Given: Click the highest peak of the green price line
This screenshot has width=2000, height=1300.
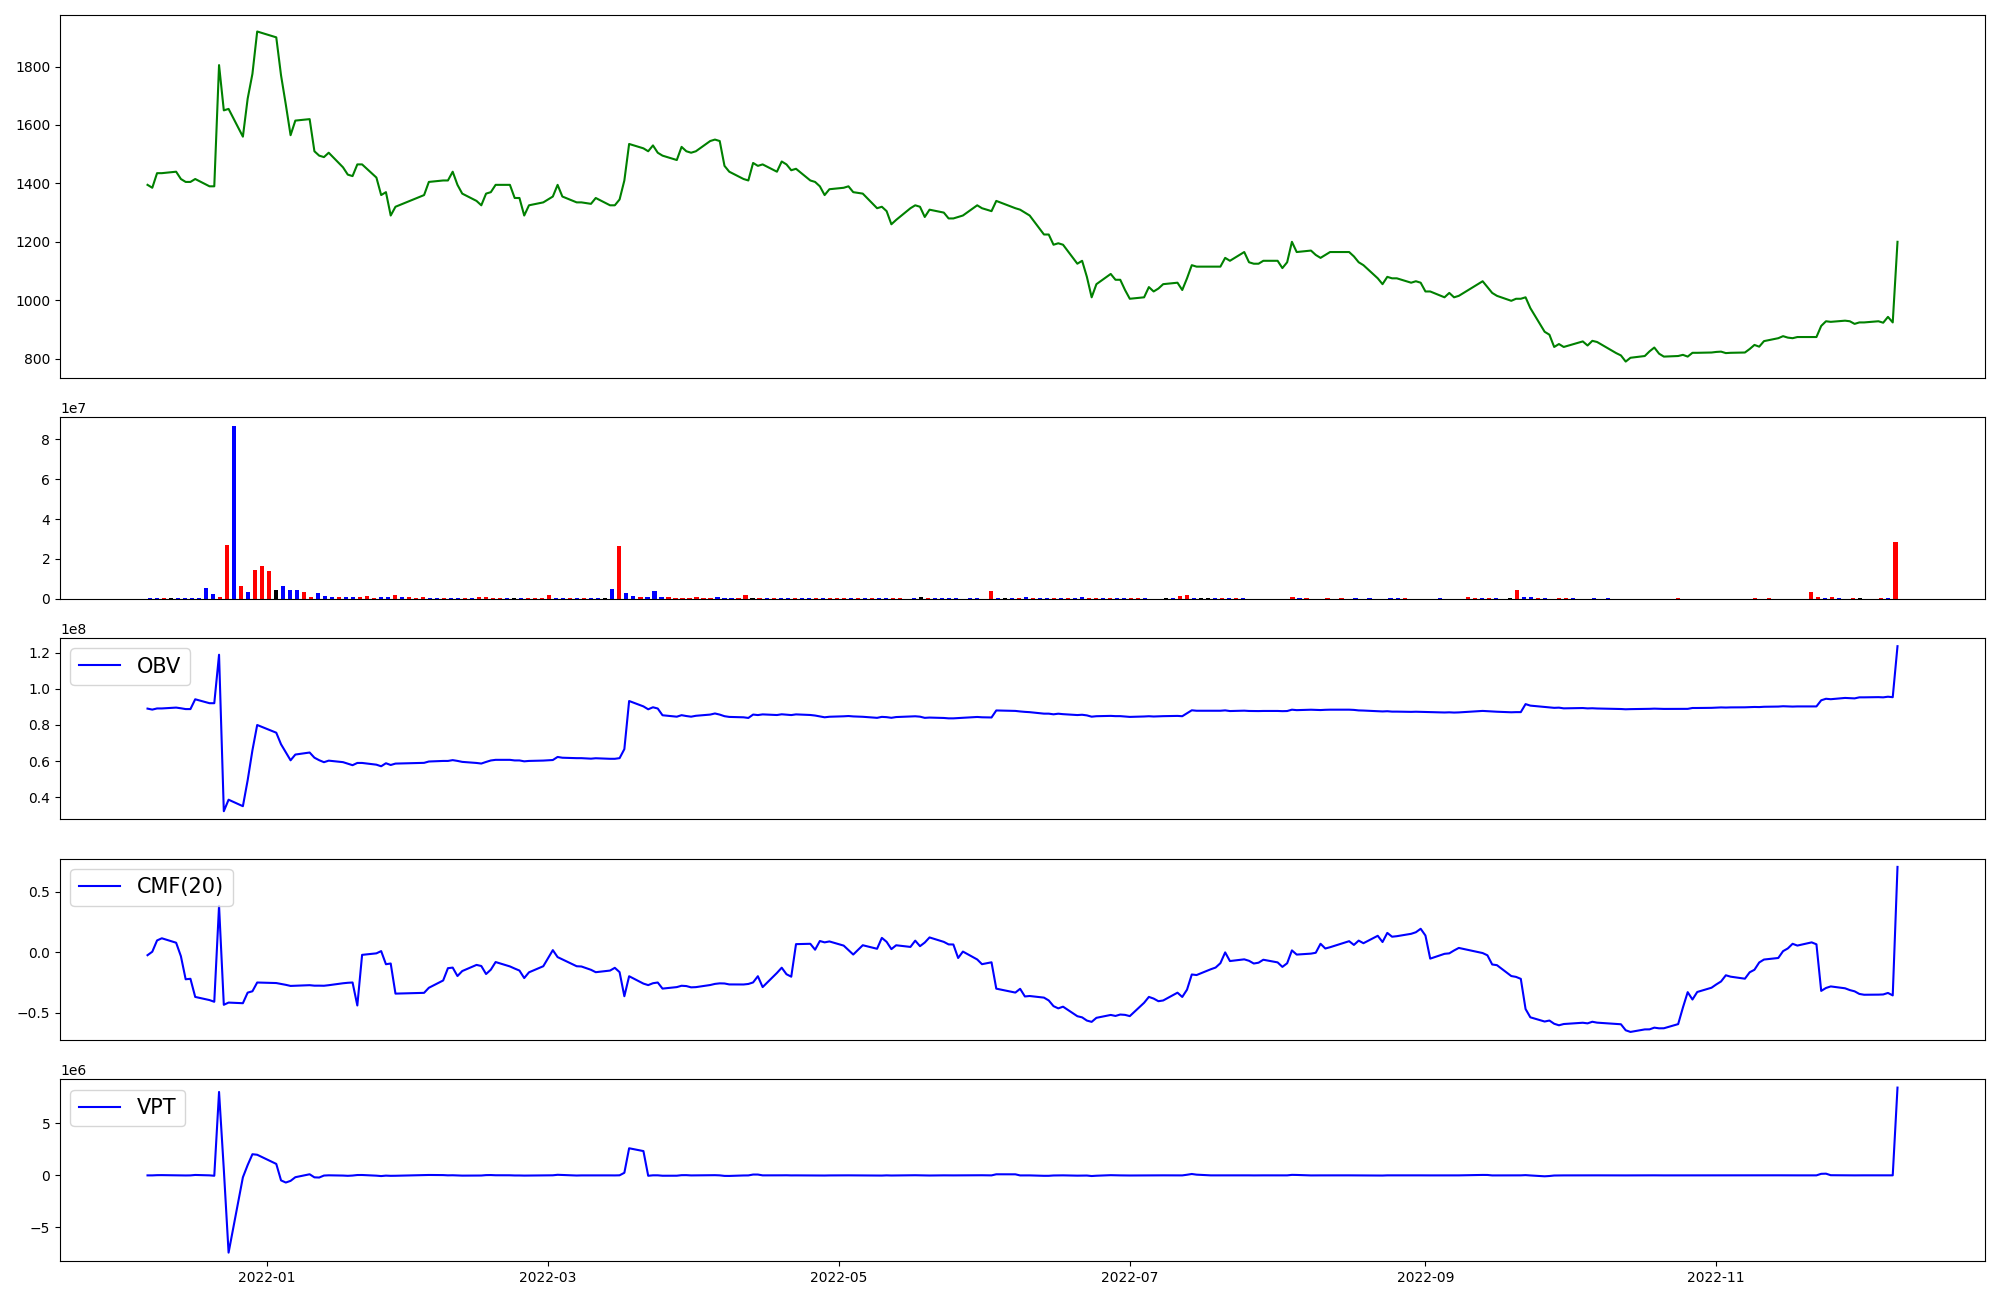Looking at the screenshot, I should pos(258,32).
